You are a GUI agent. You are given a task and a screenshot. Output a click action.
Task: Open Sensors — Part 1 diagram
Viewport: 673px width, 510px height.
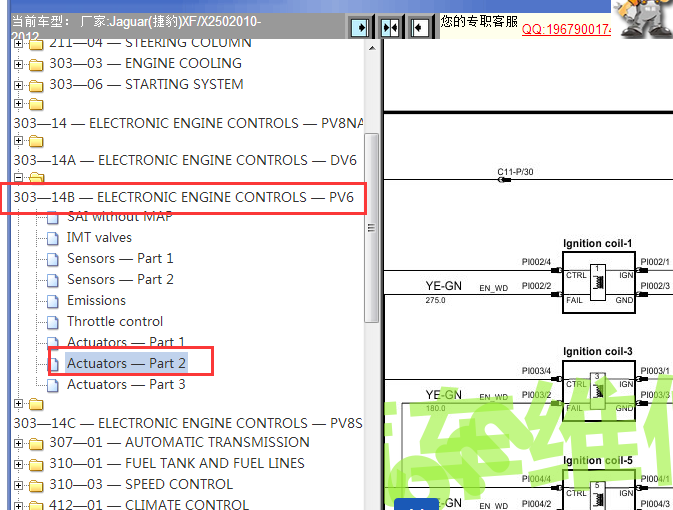120,258
